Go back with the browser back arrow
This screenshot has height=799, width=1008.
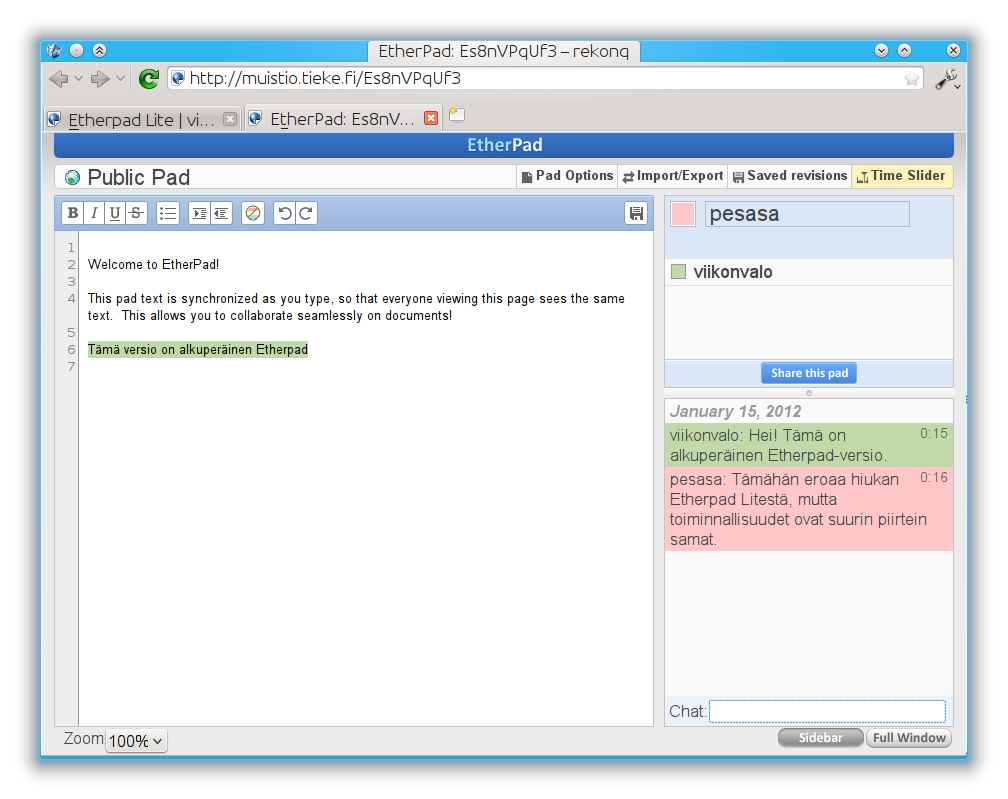tap(58, 79)
